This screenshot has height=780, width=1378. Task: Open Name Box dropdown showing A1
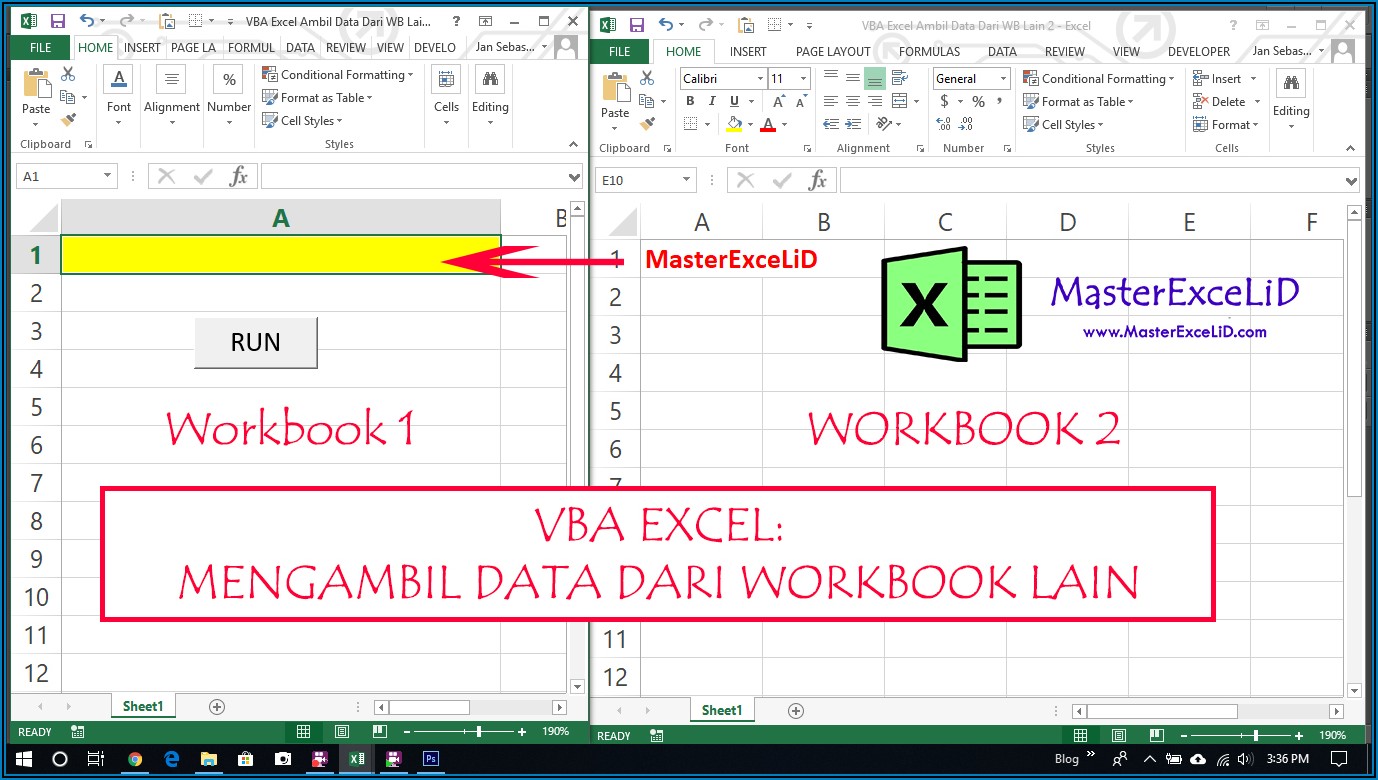click(x=108, y=176)
